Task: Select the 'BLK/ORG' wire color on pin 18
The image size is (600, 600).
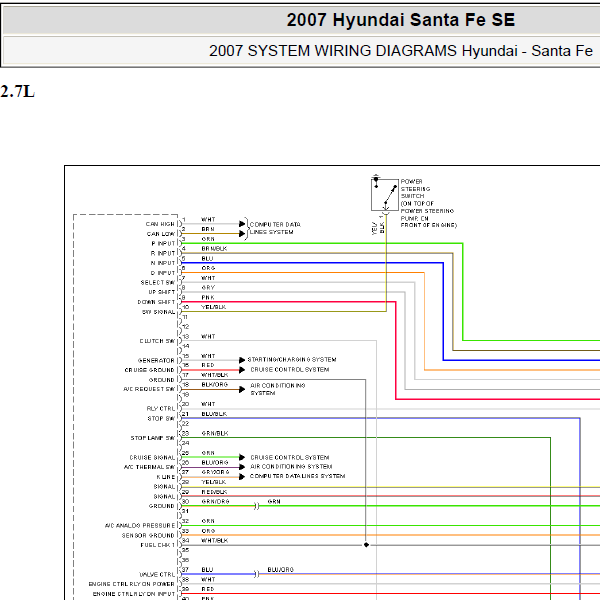Action: (215, 385)
